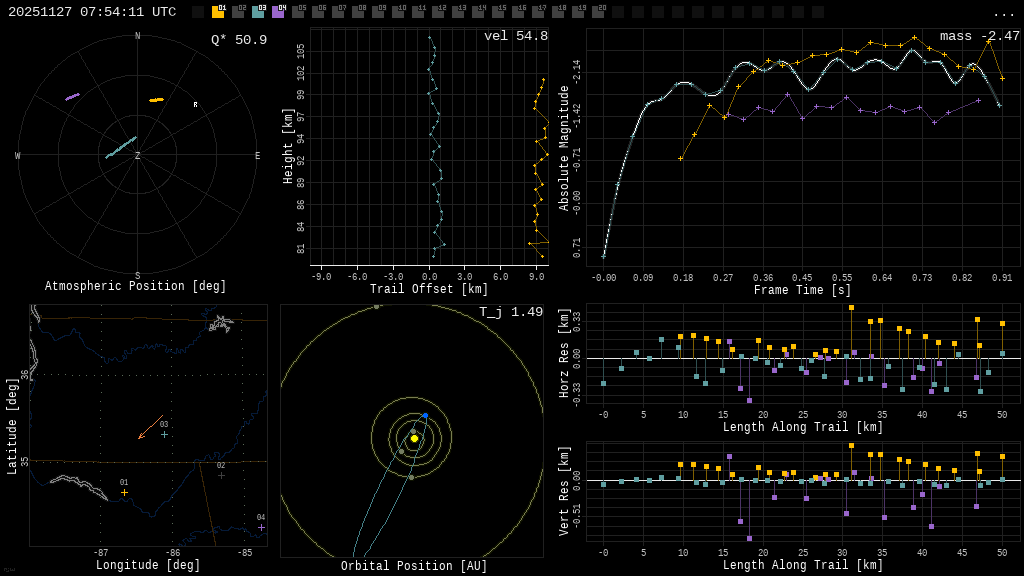The height and width of the screenshot is (576, 1024).
Task: Click the yellow Sun in orbital plot
Action: (x=414, y=438)
